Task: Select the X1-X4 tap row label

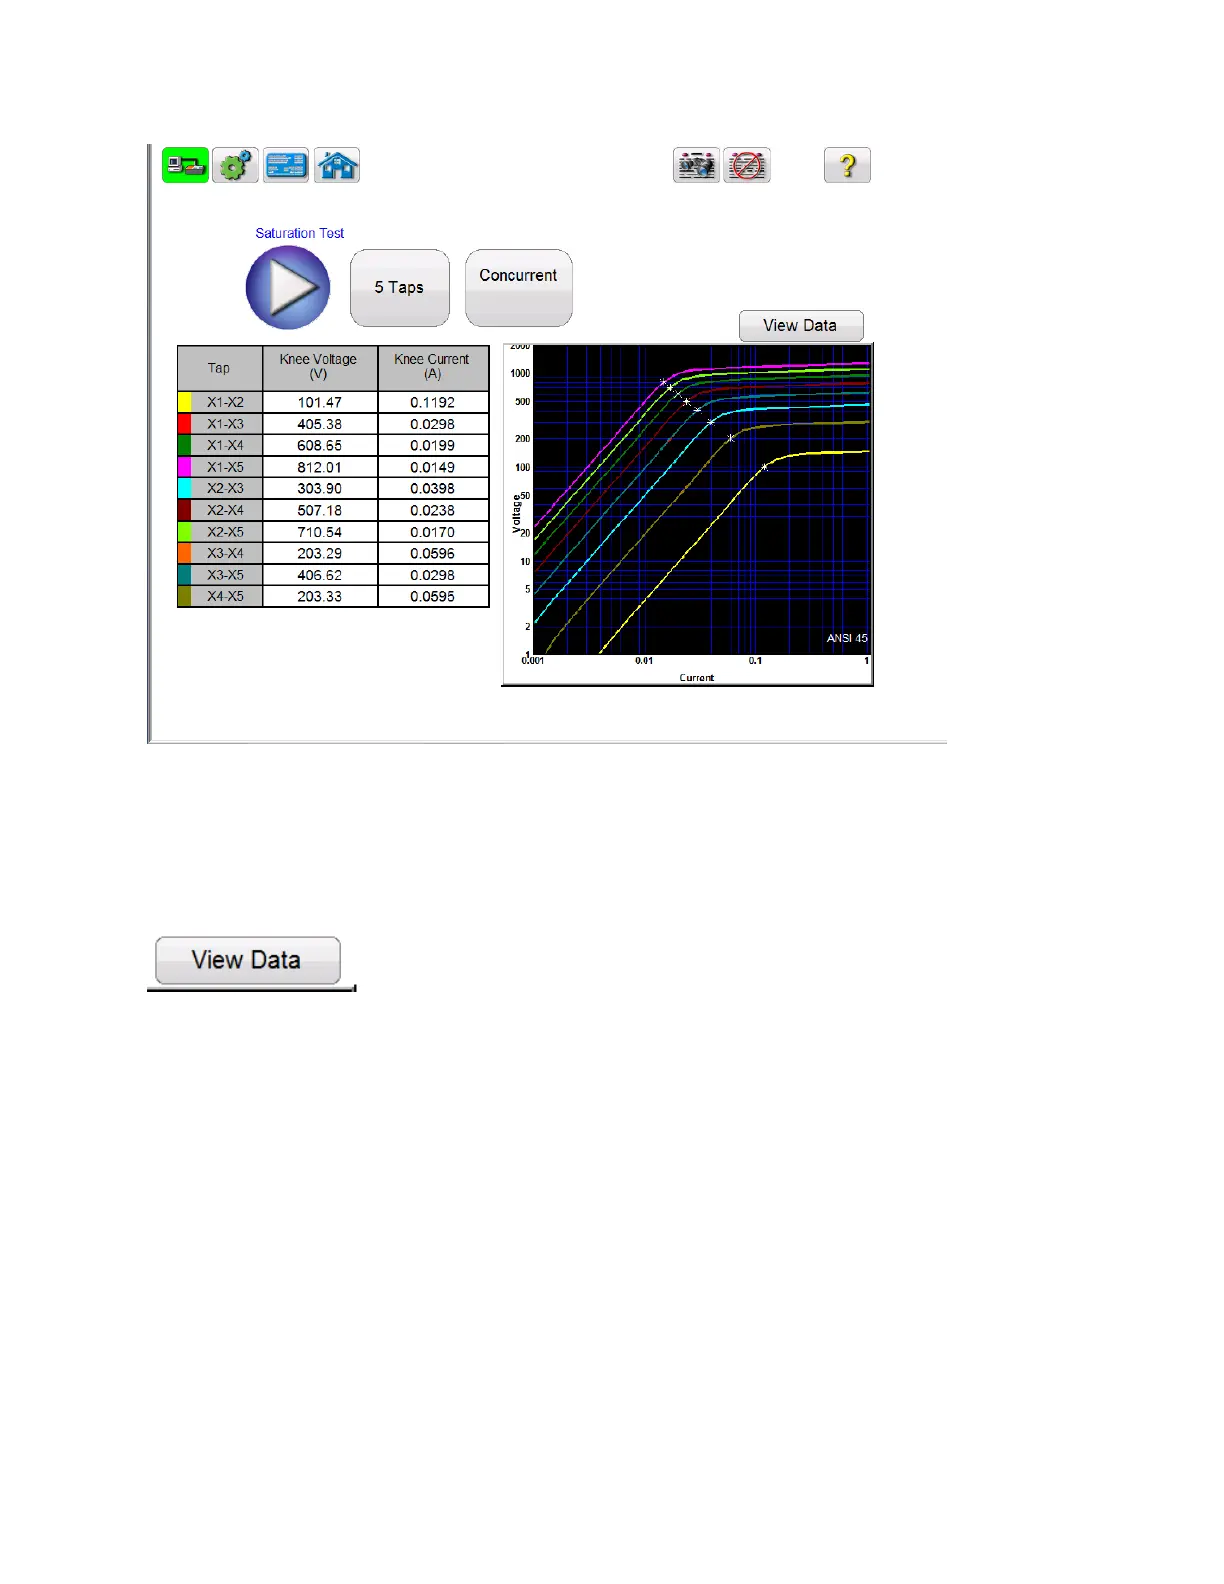Action: (x=226, y=445)
